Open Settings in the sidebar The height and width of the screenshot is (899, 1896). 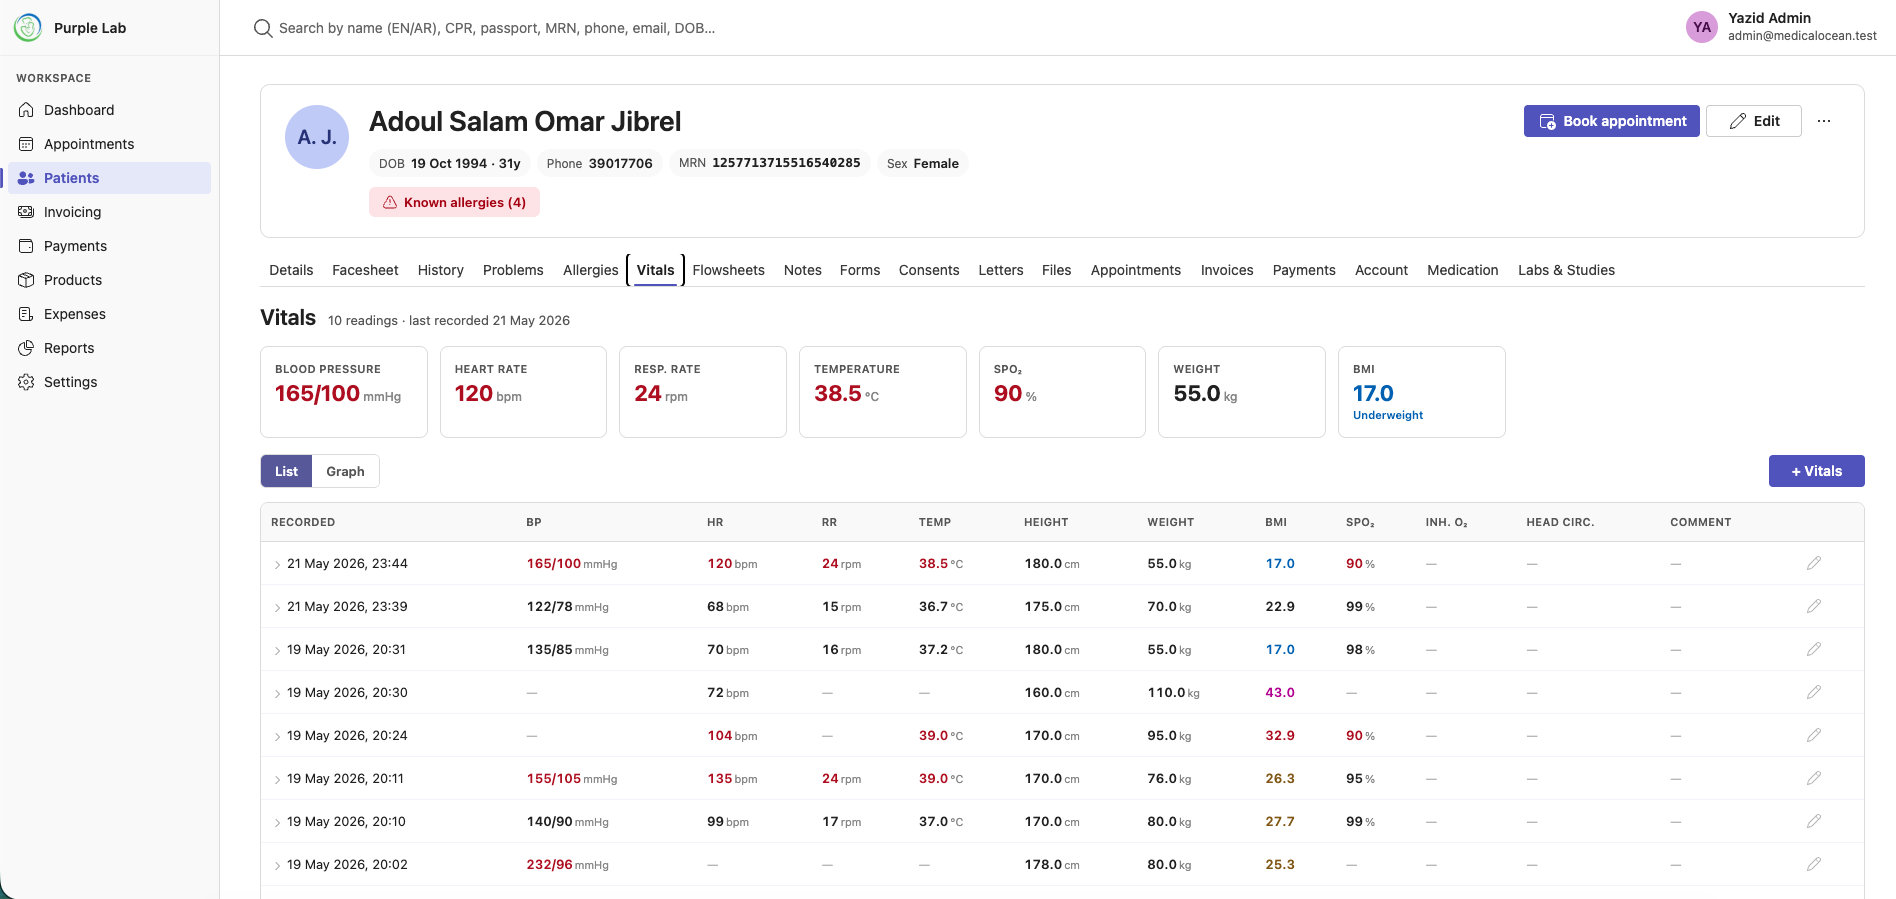[x=110, y=382]
